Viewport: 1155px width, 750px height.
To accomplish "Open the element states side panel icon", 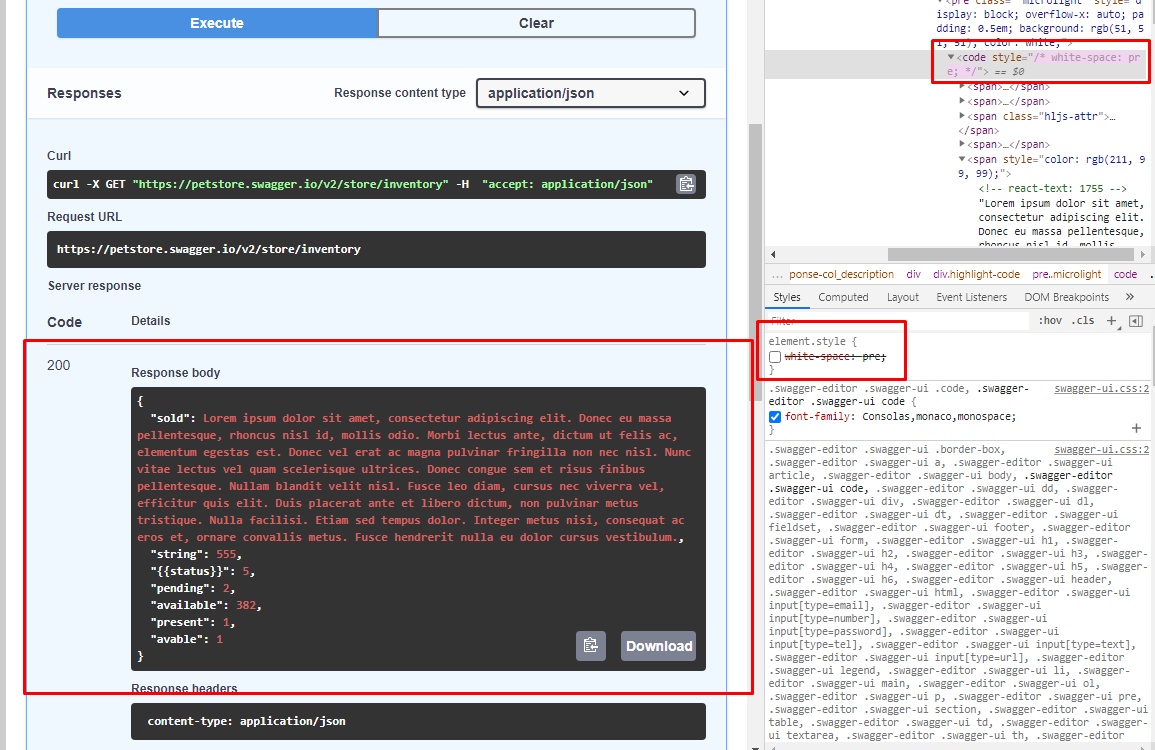I will (1135, 320).
